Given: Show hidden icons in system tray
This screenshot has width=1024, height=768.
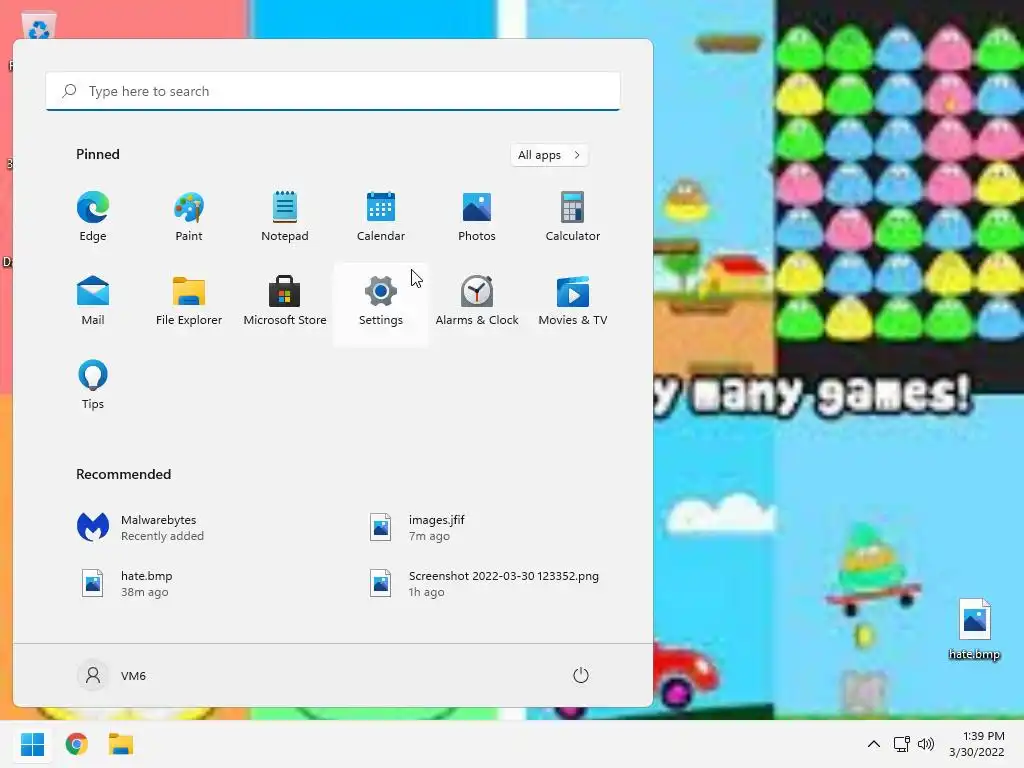Looking at the screenshot, I should tap(874, 744).
